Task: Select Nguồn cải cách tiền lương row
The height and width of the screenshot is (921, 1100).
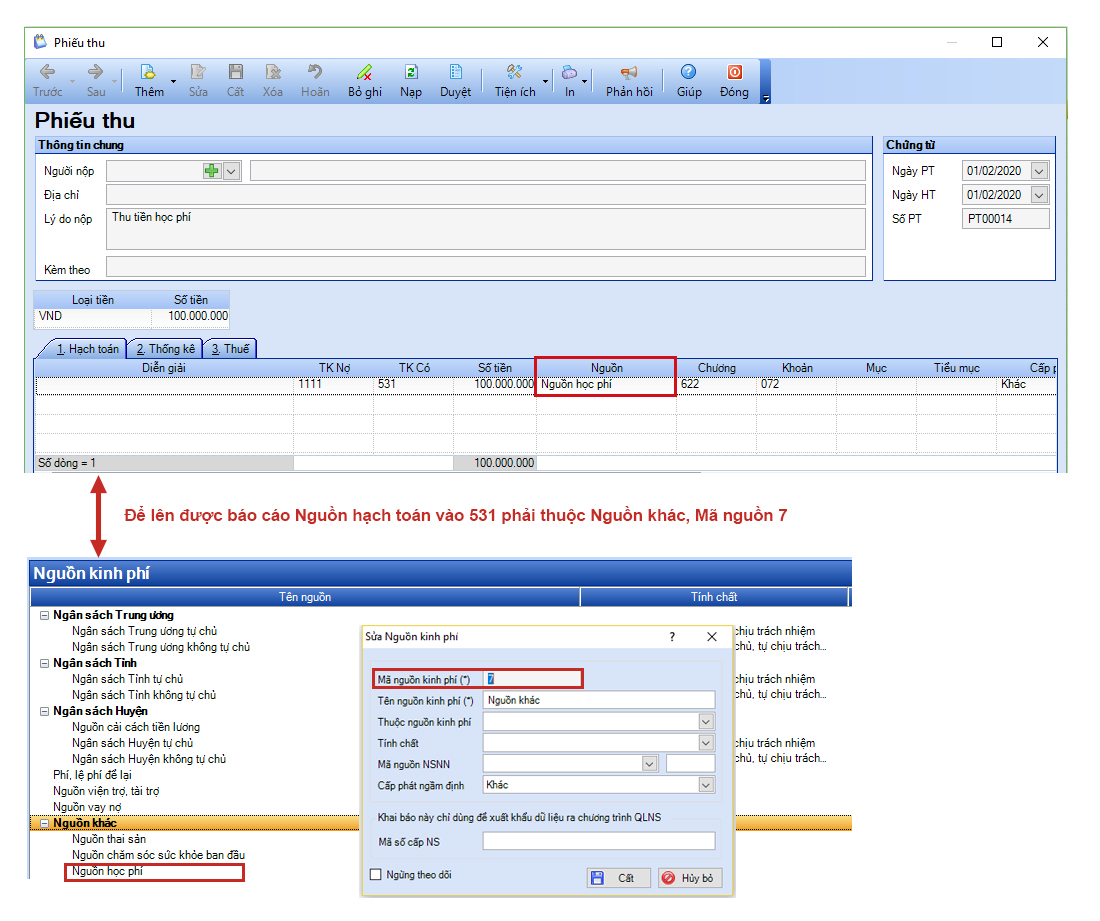Action: coord(136,727)
